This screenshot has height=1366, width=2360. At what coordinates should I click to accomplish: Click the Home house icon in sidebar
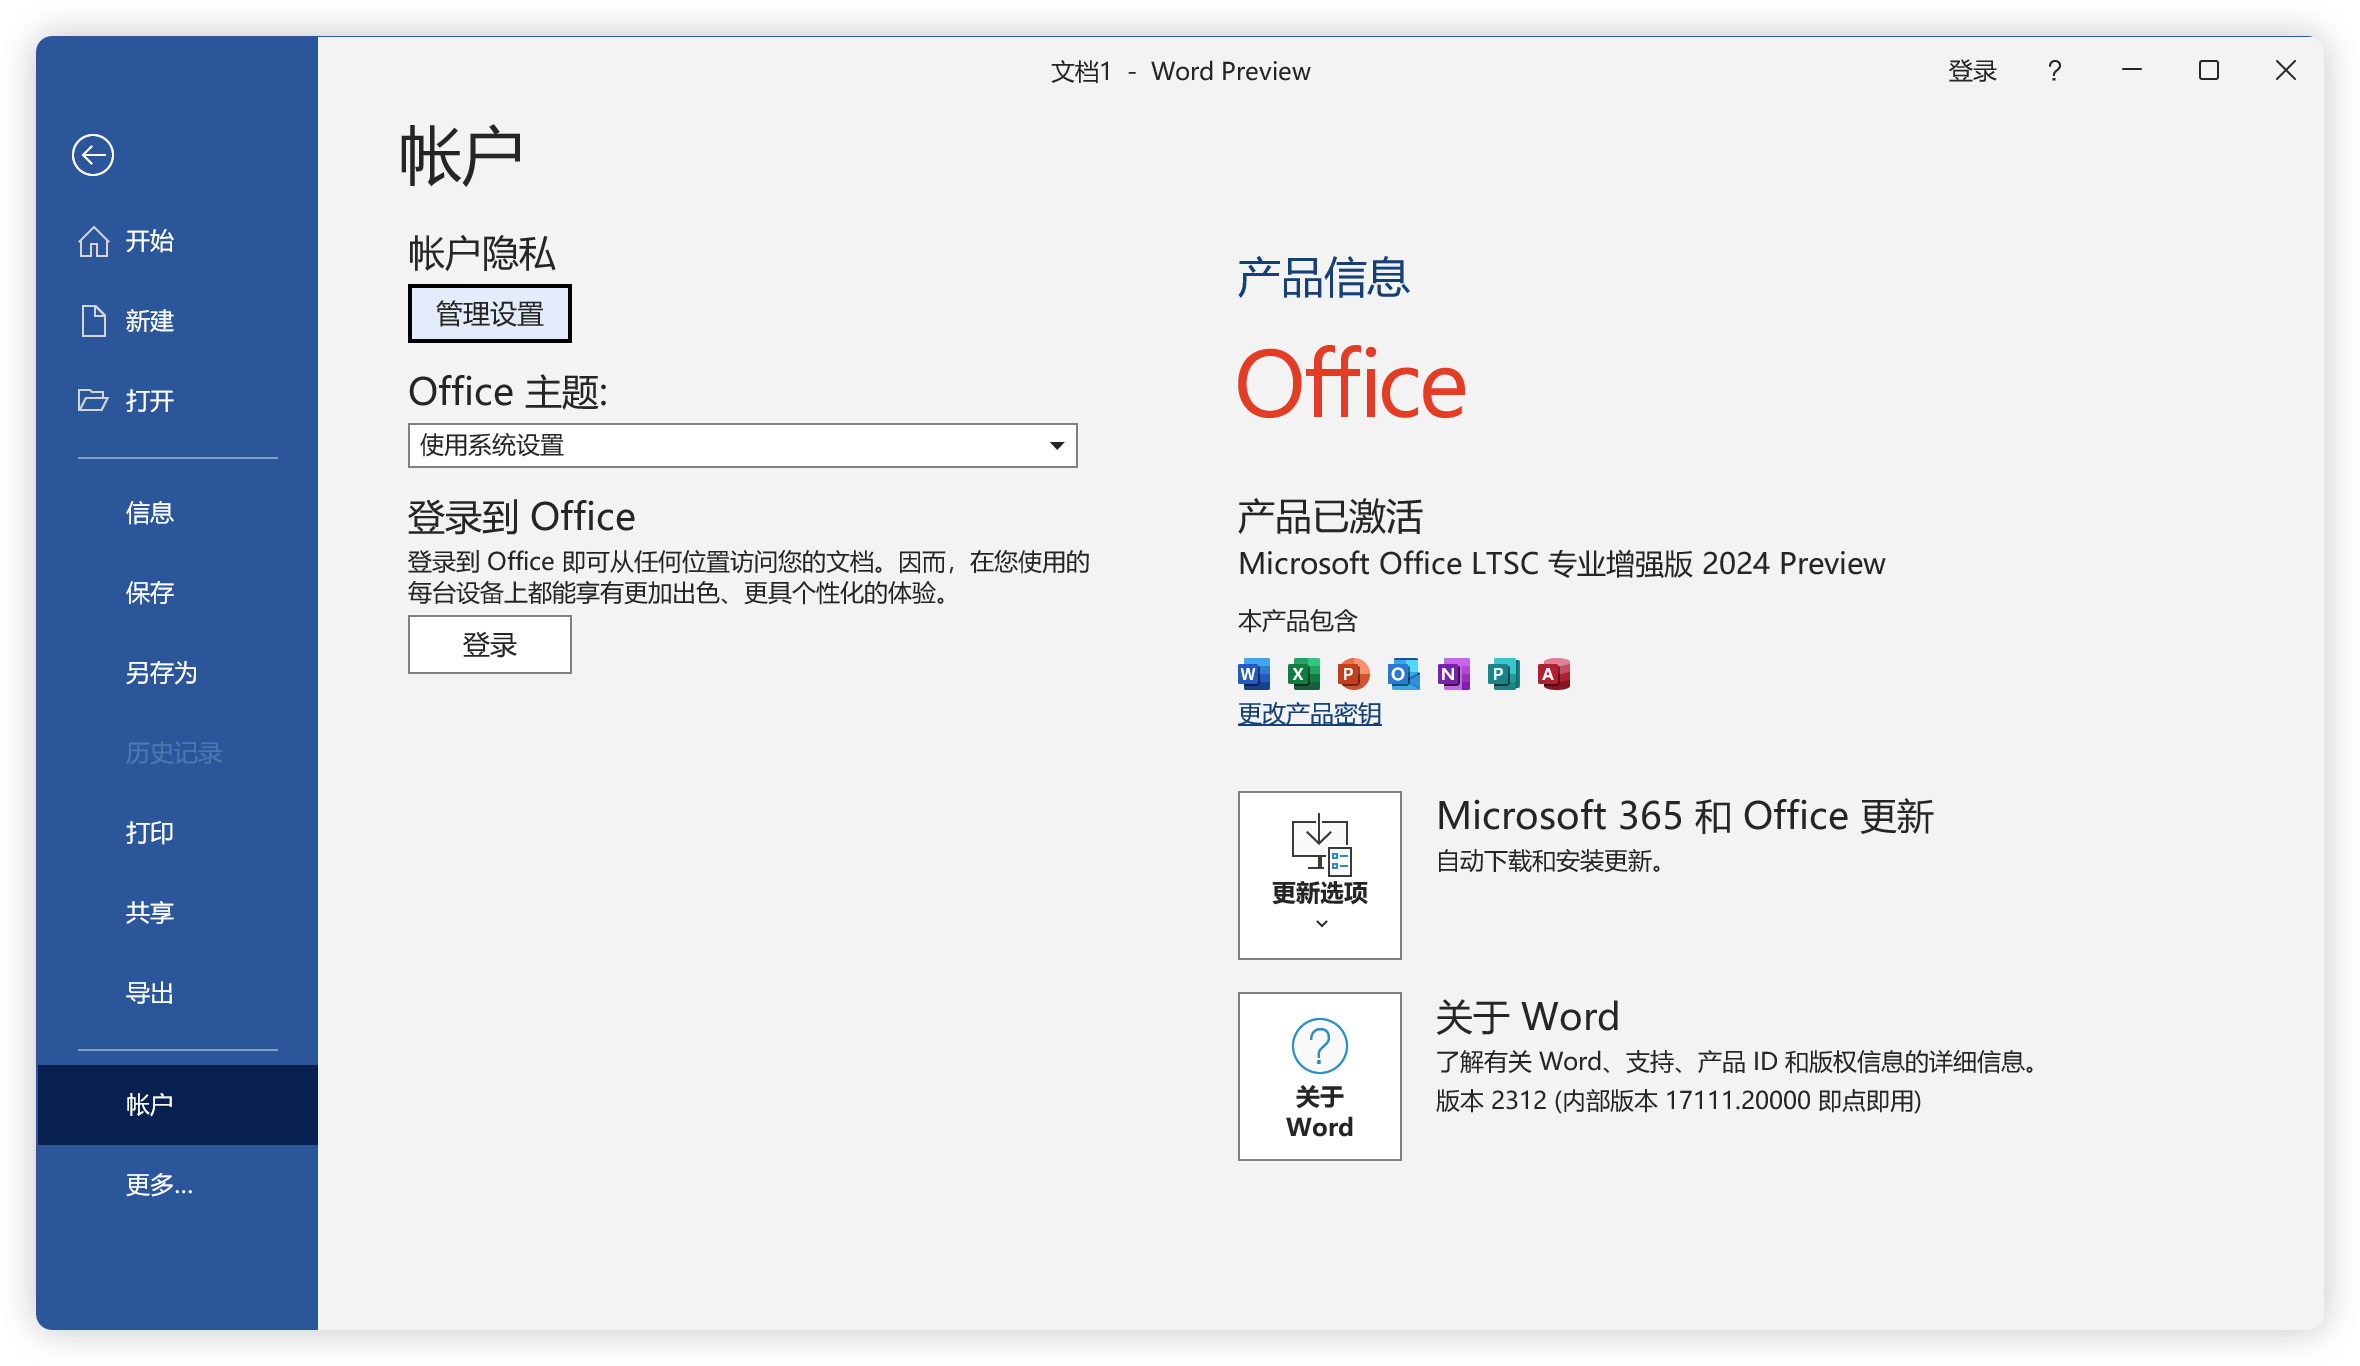point(94,241)
